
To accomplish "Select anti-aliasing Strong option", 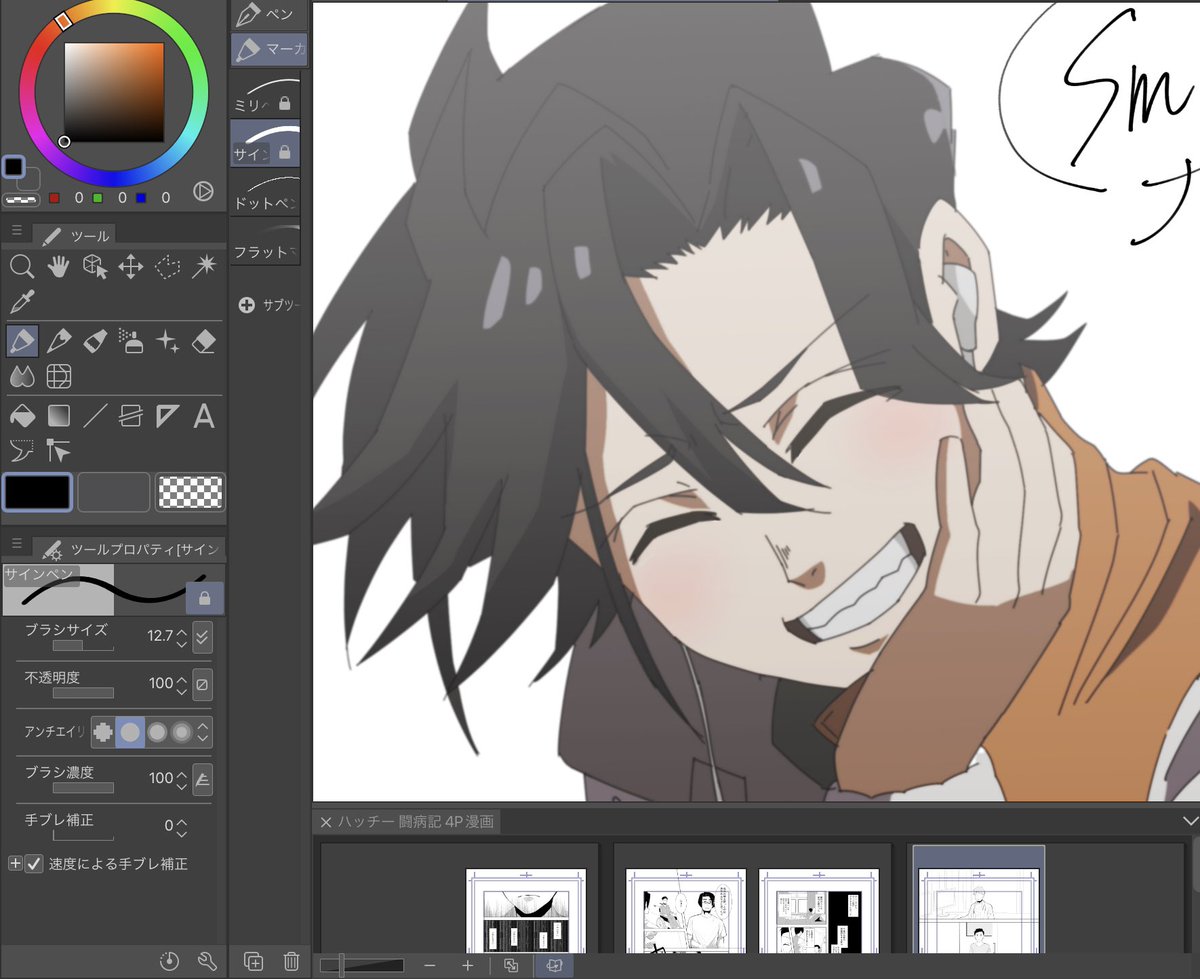I will click(x=181, y=732).
